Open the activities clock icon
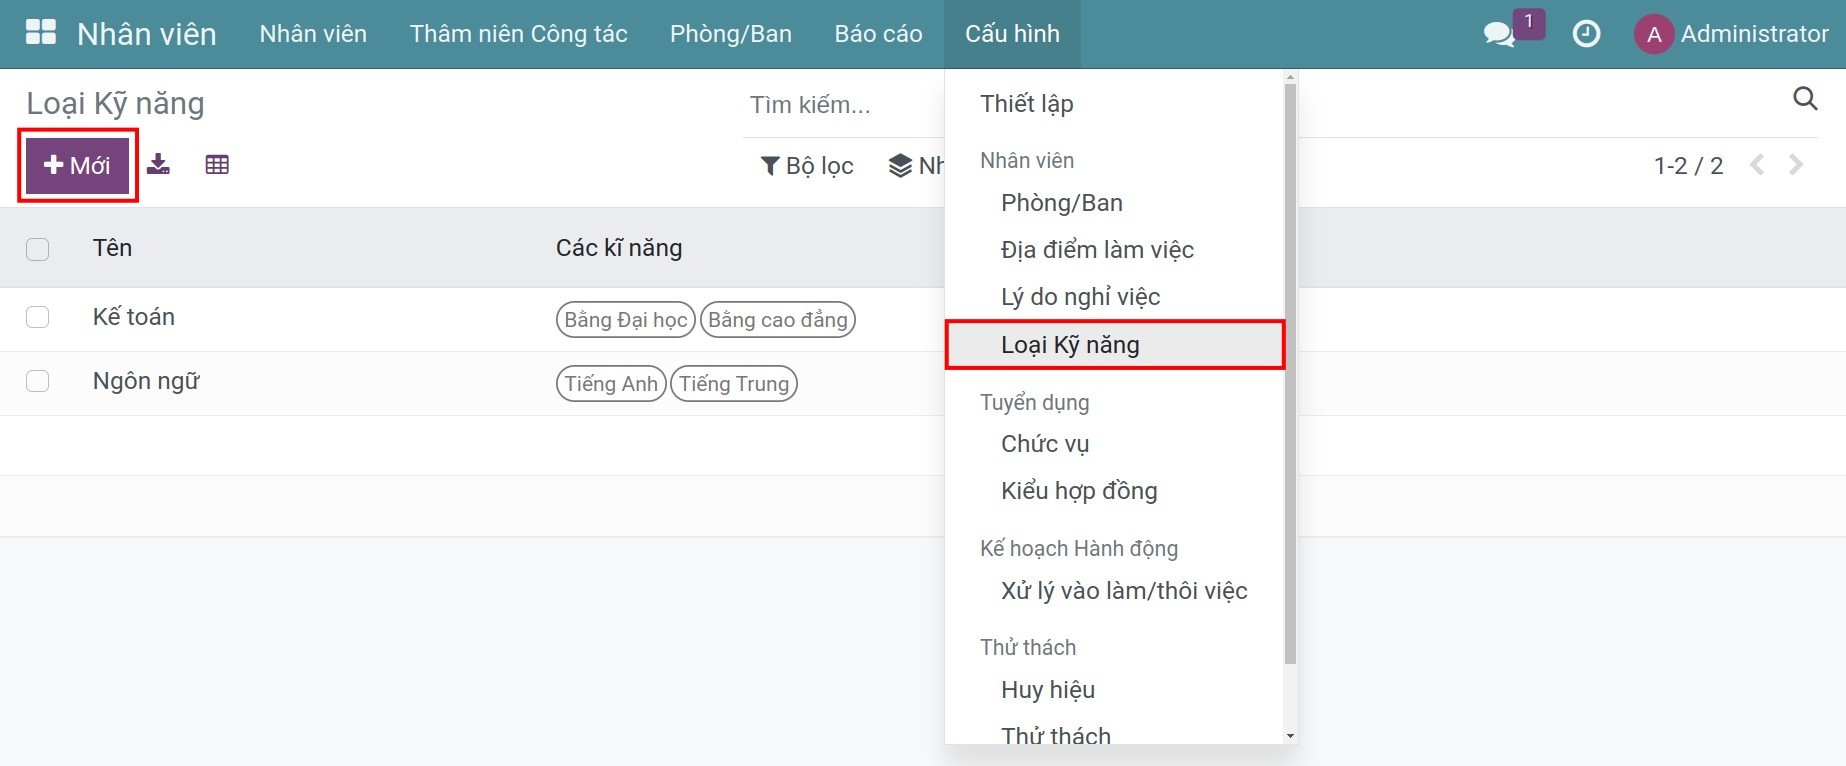 pyautogui.click(x=1586, y=34)
